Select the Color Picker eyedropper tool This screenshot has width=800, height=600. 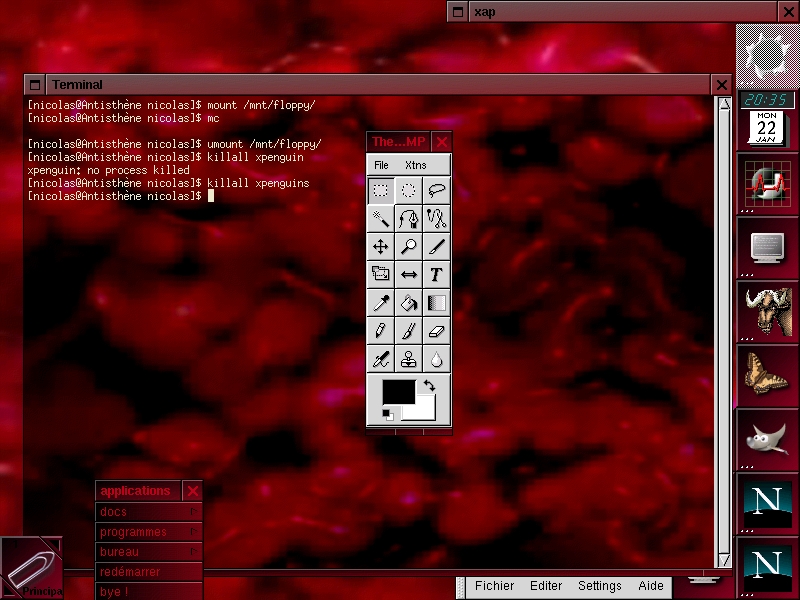pos(381,303)
